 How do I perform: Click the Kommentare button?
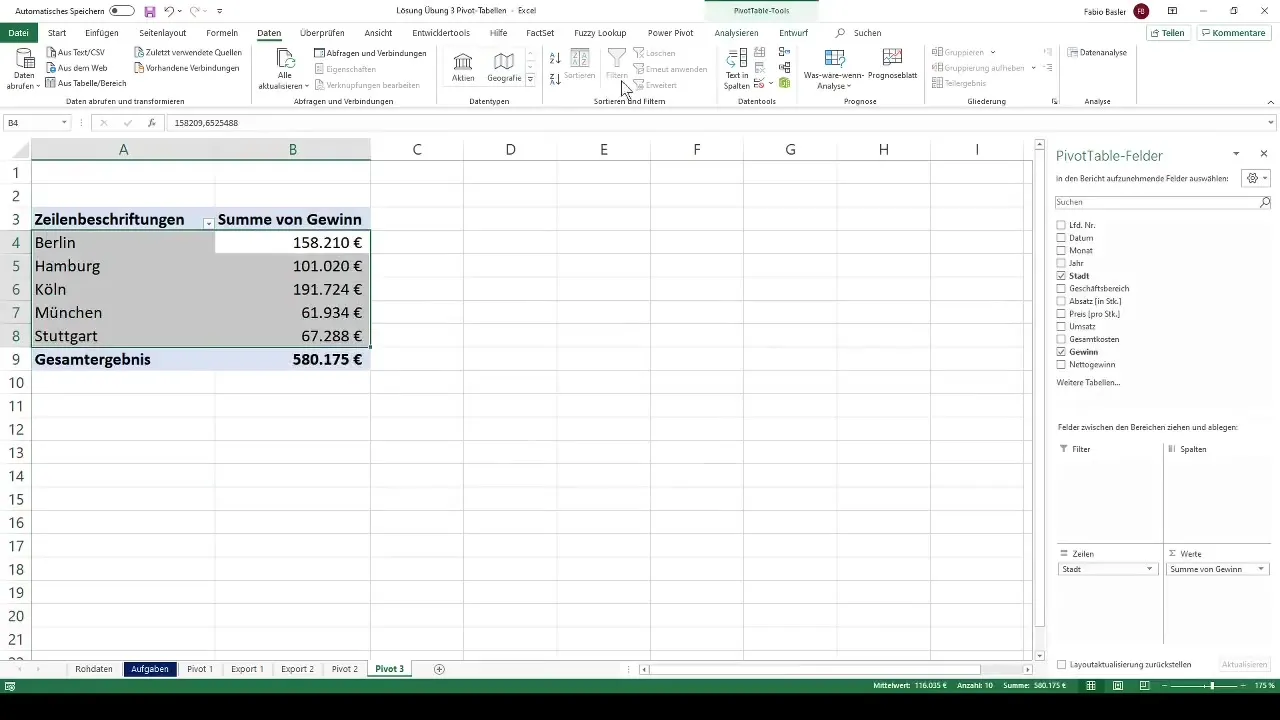1233,33
